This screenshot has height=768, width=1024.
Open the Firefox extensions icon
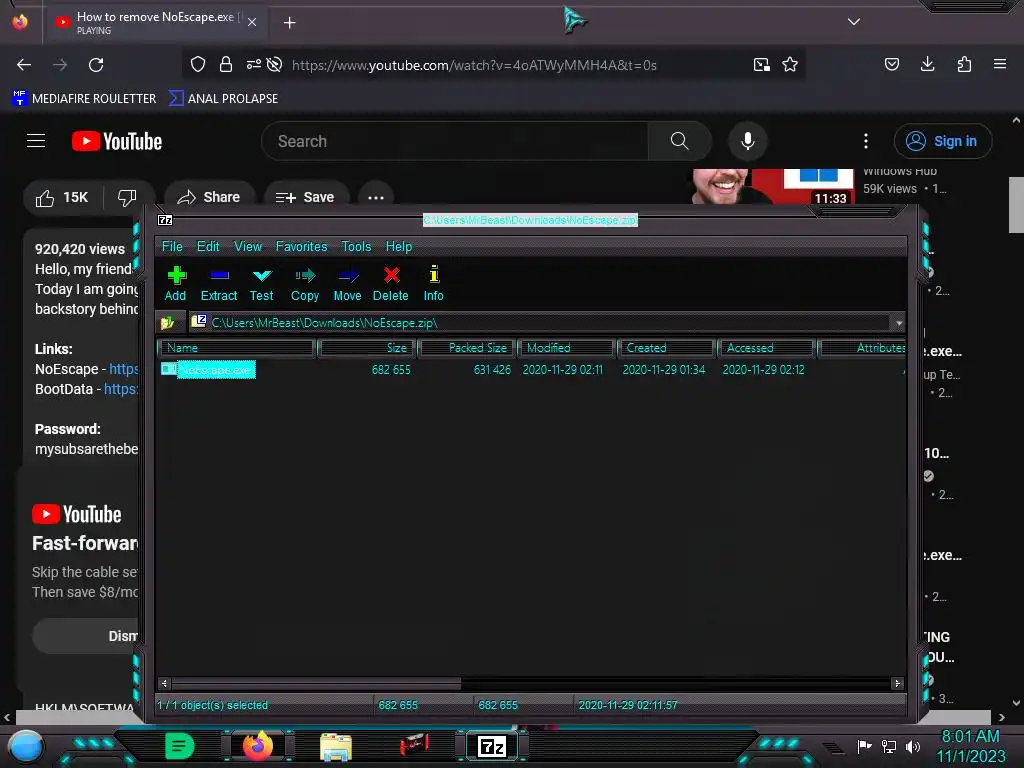[964, 64]
